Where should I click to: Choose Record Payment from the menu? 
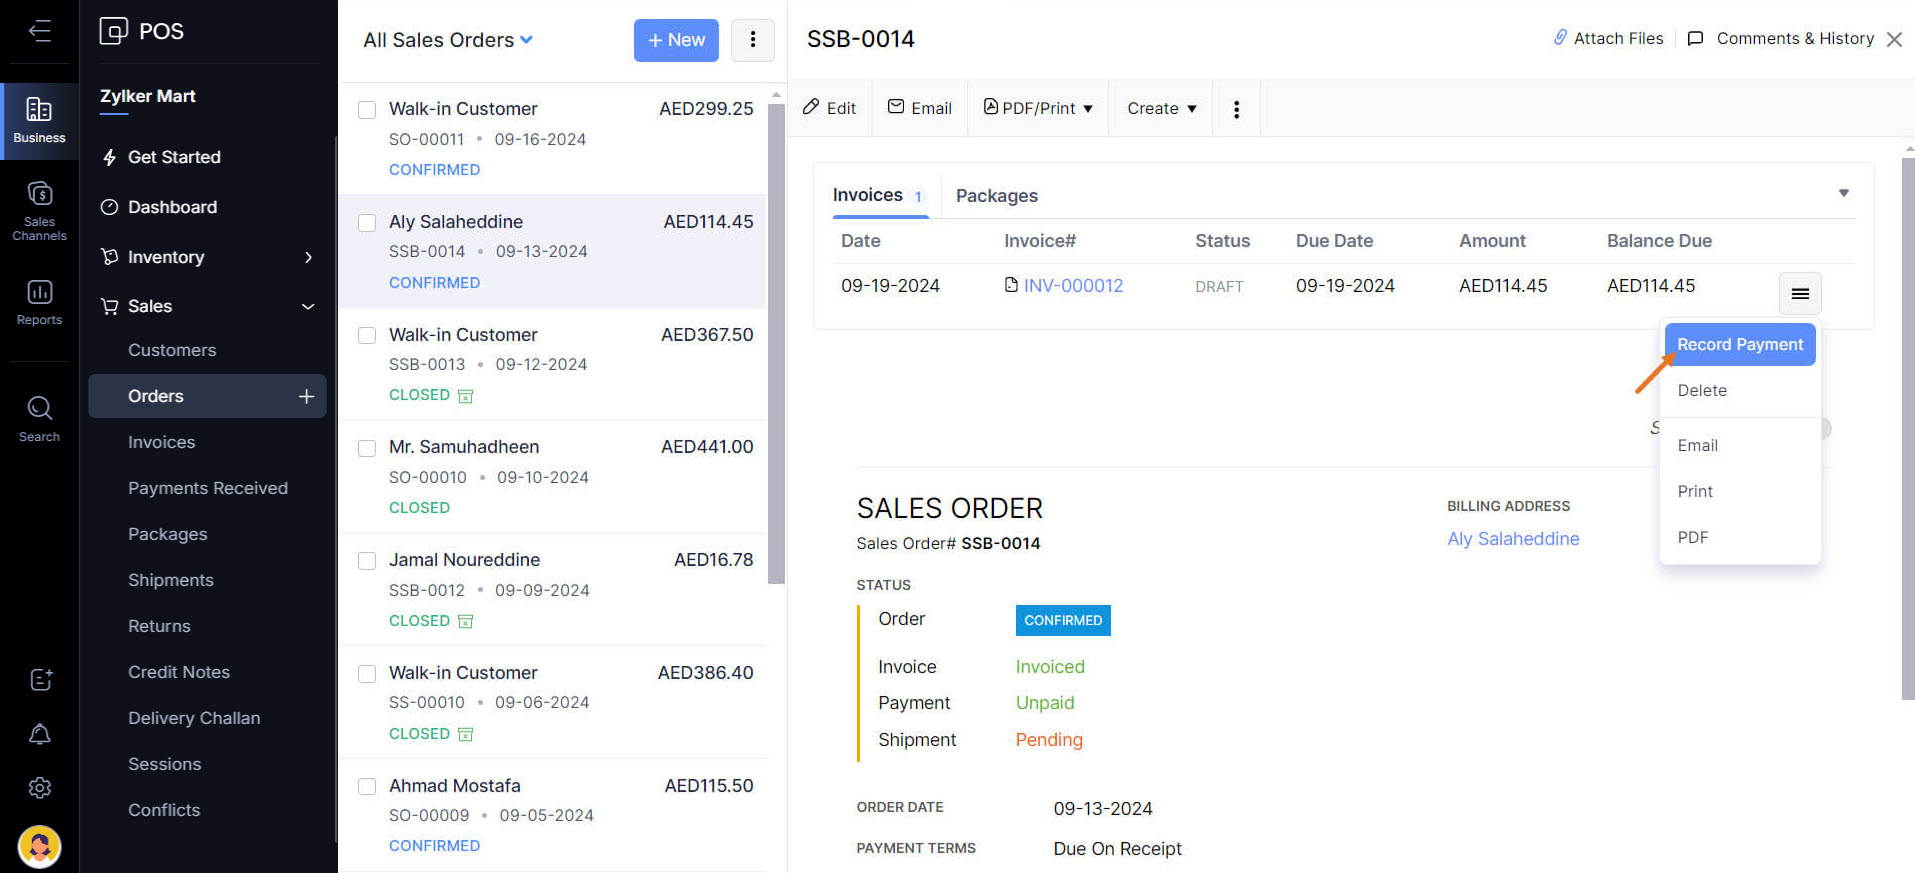coord(1739,345)
